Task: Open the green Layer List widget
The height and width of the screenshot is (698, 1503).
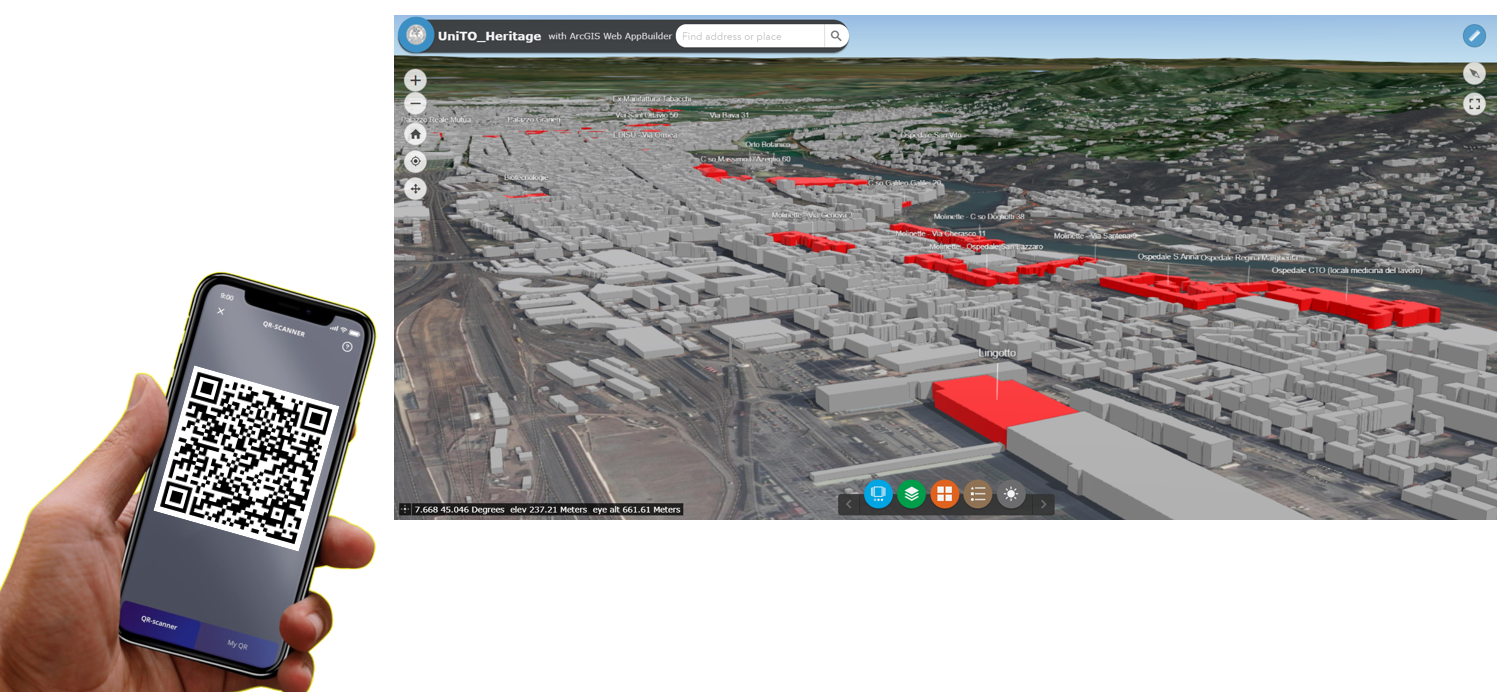Action: (x=911, y=494)
